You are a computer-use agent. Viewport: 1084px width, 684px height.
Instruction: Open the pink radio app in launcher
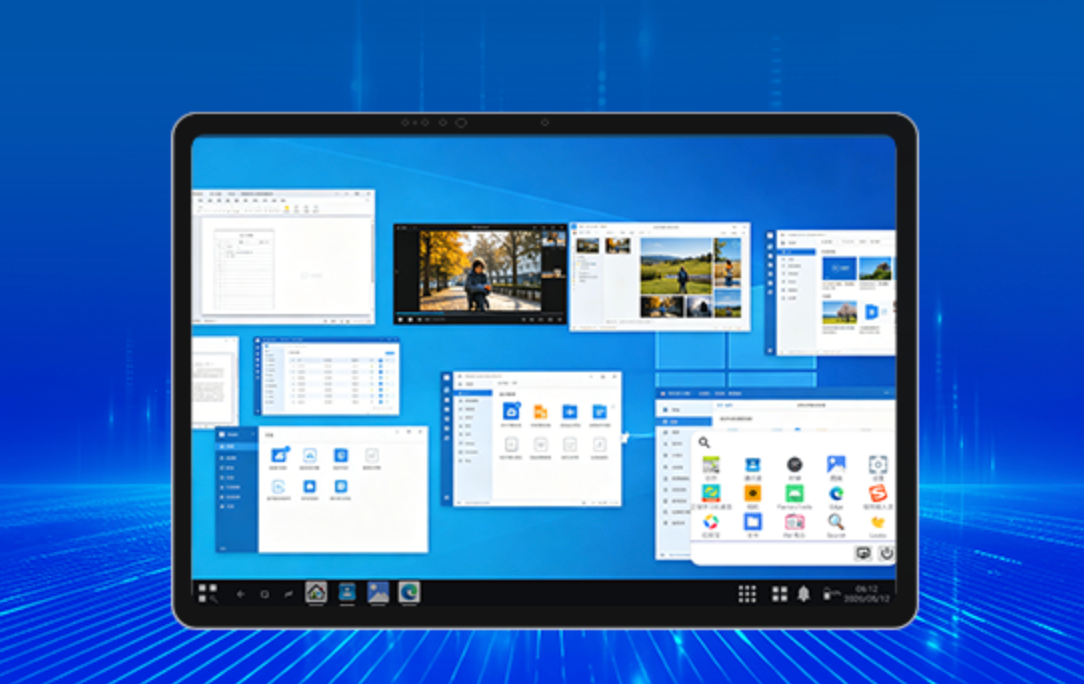(794, 522)
